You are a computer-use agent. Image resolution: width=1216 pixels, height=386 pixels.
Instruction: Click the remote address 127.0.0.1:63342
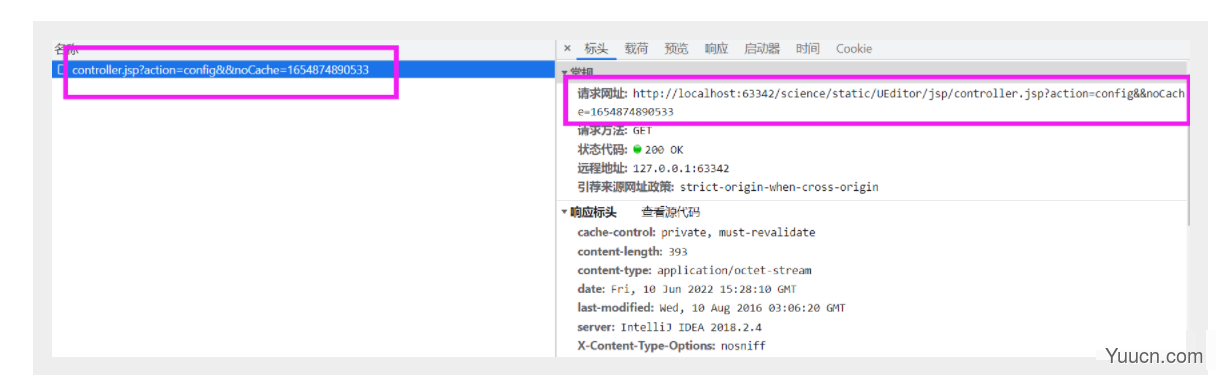point(681,168)
